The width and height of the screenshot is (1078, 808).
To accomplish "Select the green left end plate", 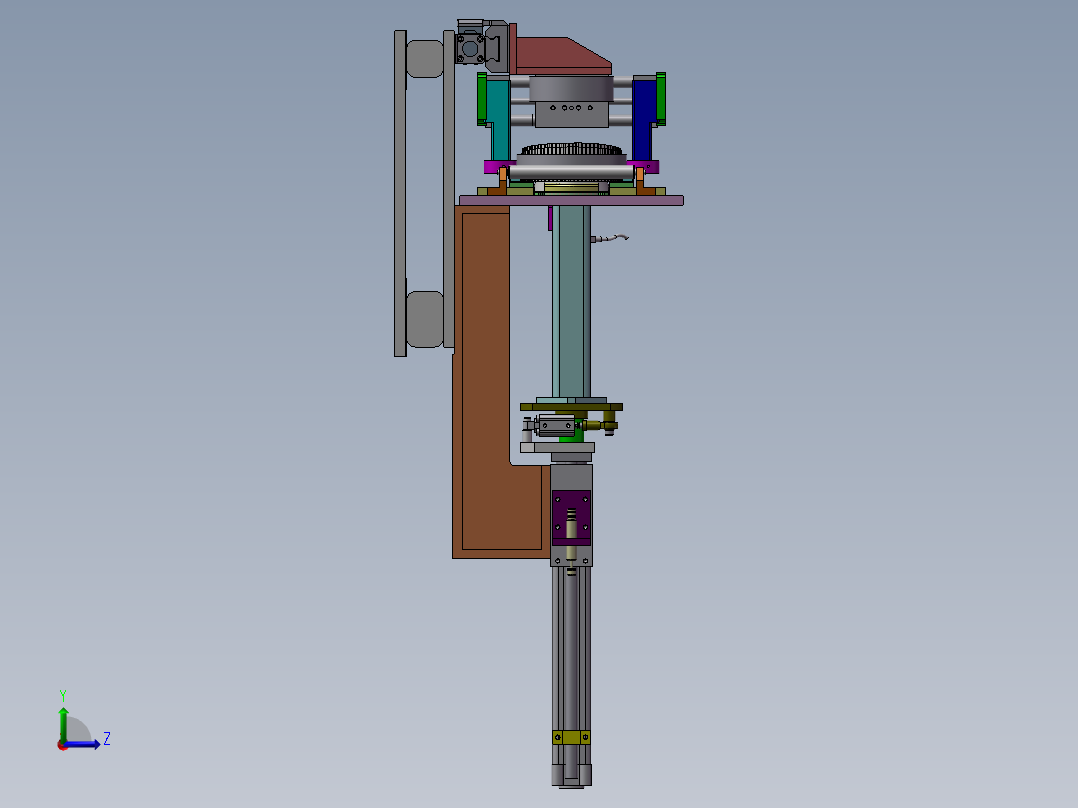I will [482, 98].
